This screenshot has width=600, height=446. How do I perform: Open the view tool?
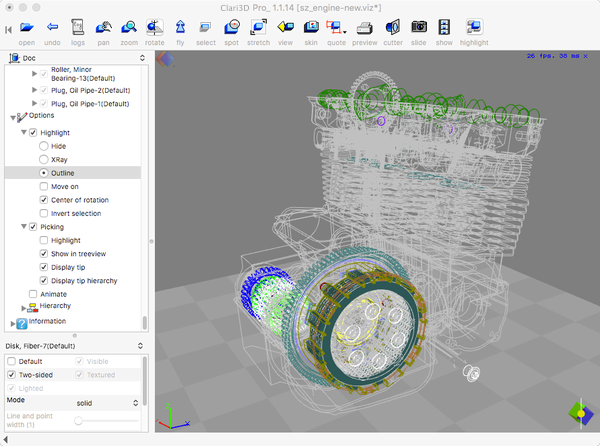click(x=285, y=27)
